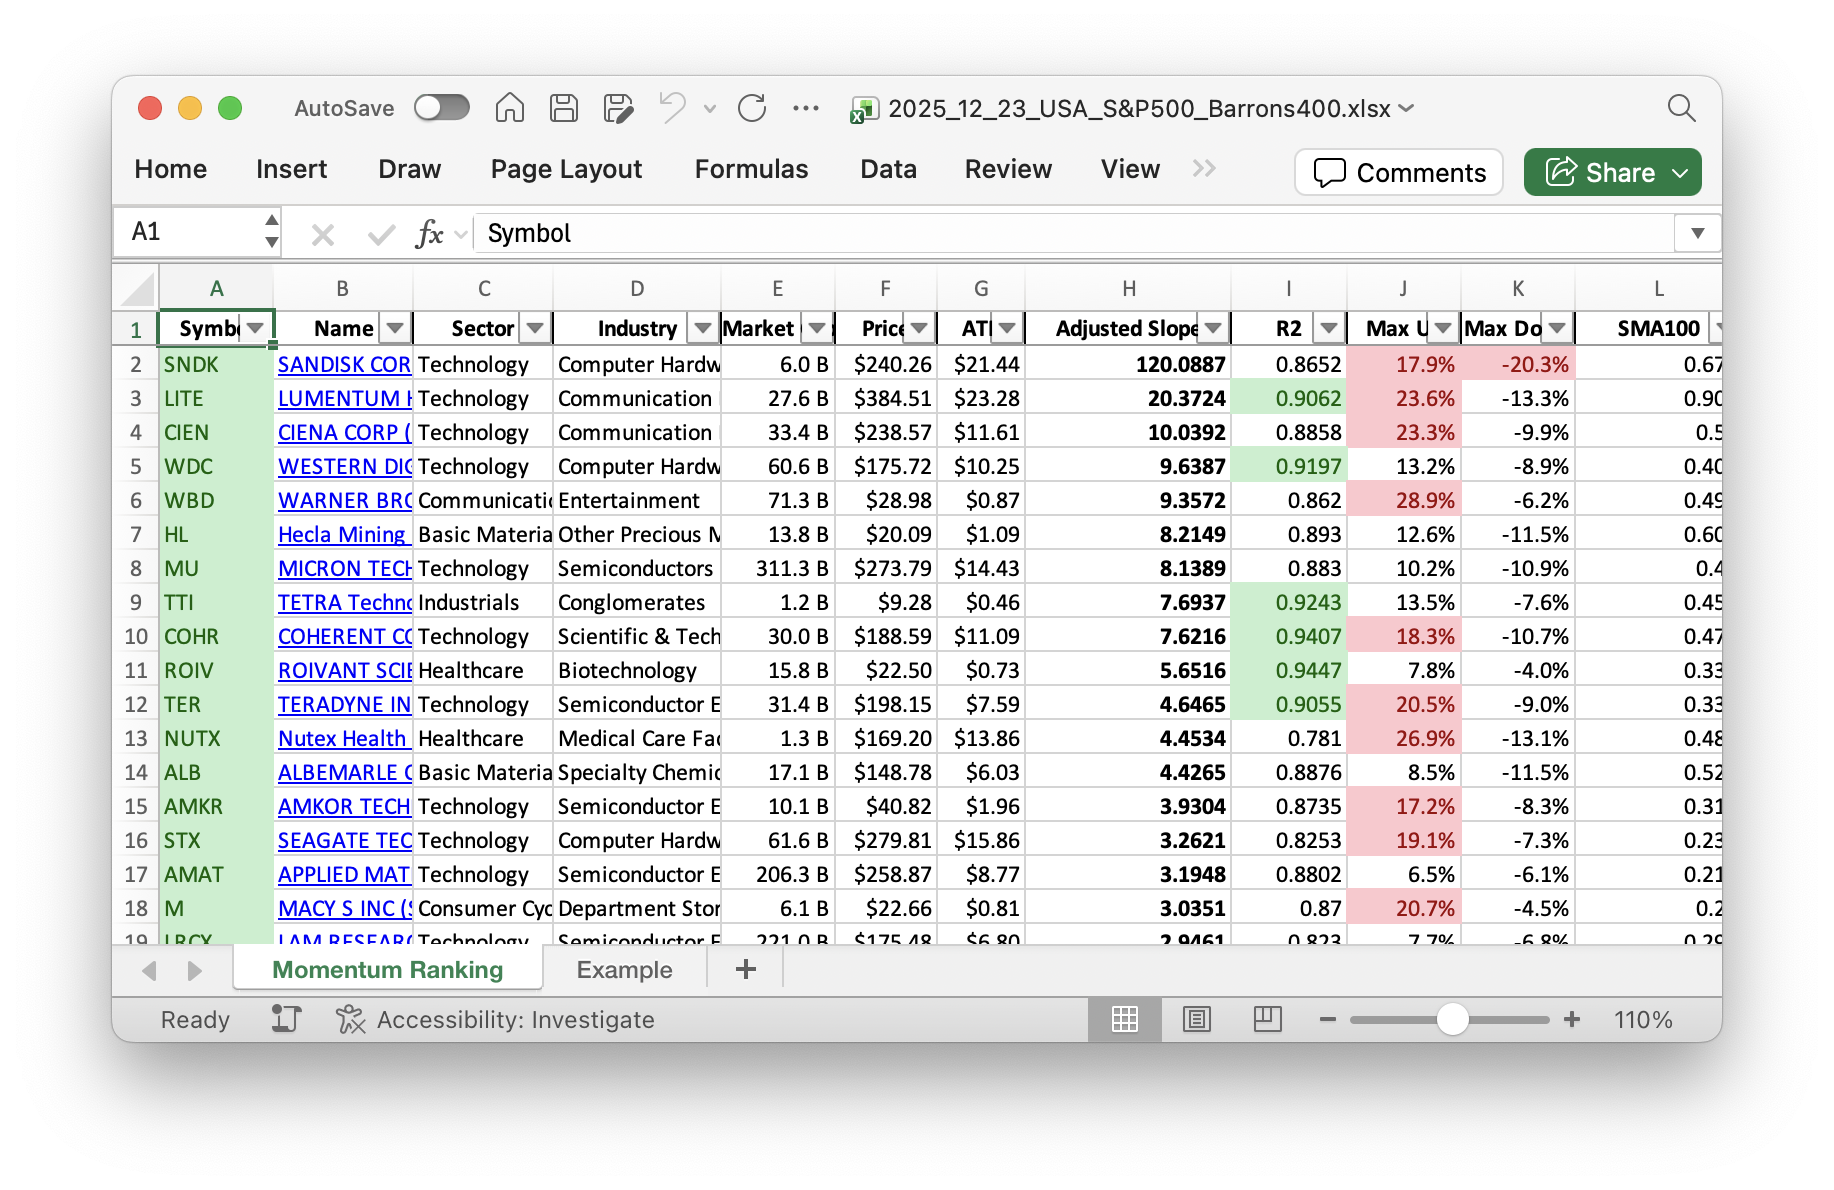Open the Sector column filter dropdown
Viewport: 1834px width, 1190px height.
536,328
